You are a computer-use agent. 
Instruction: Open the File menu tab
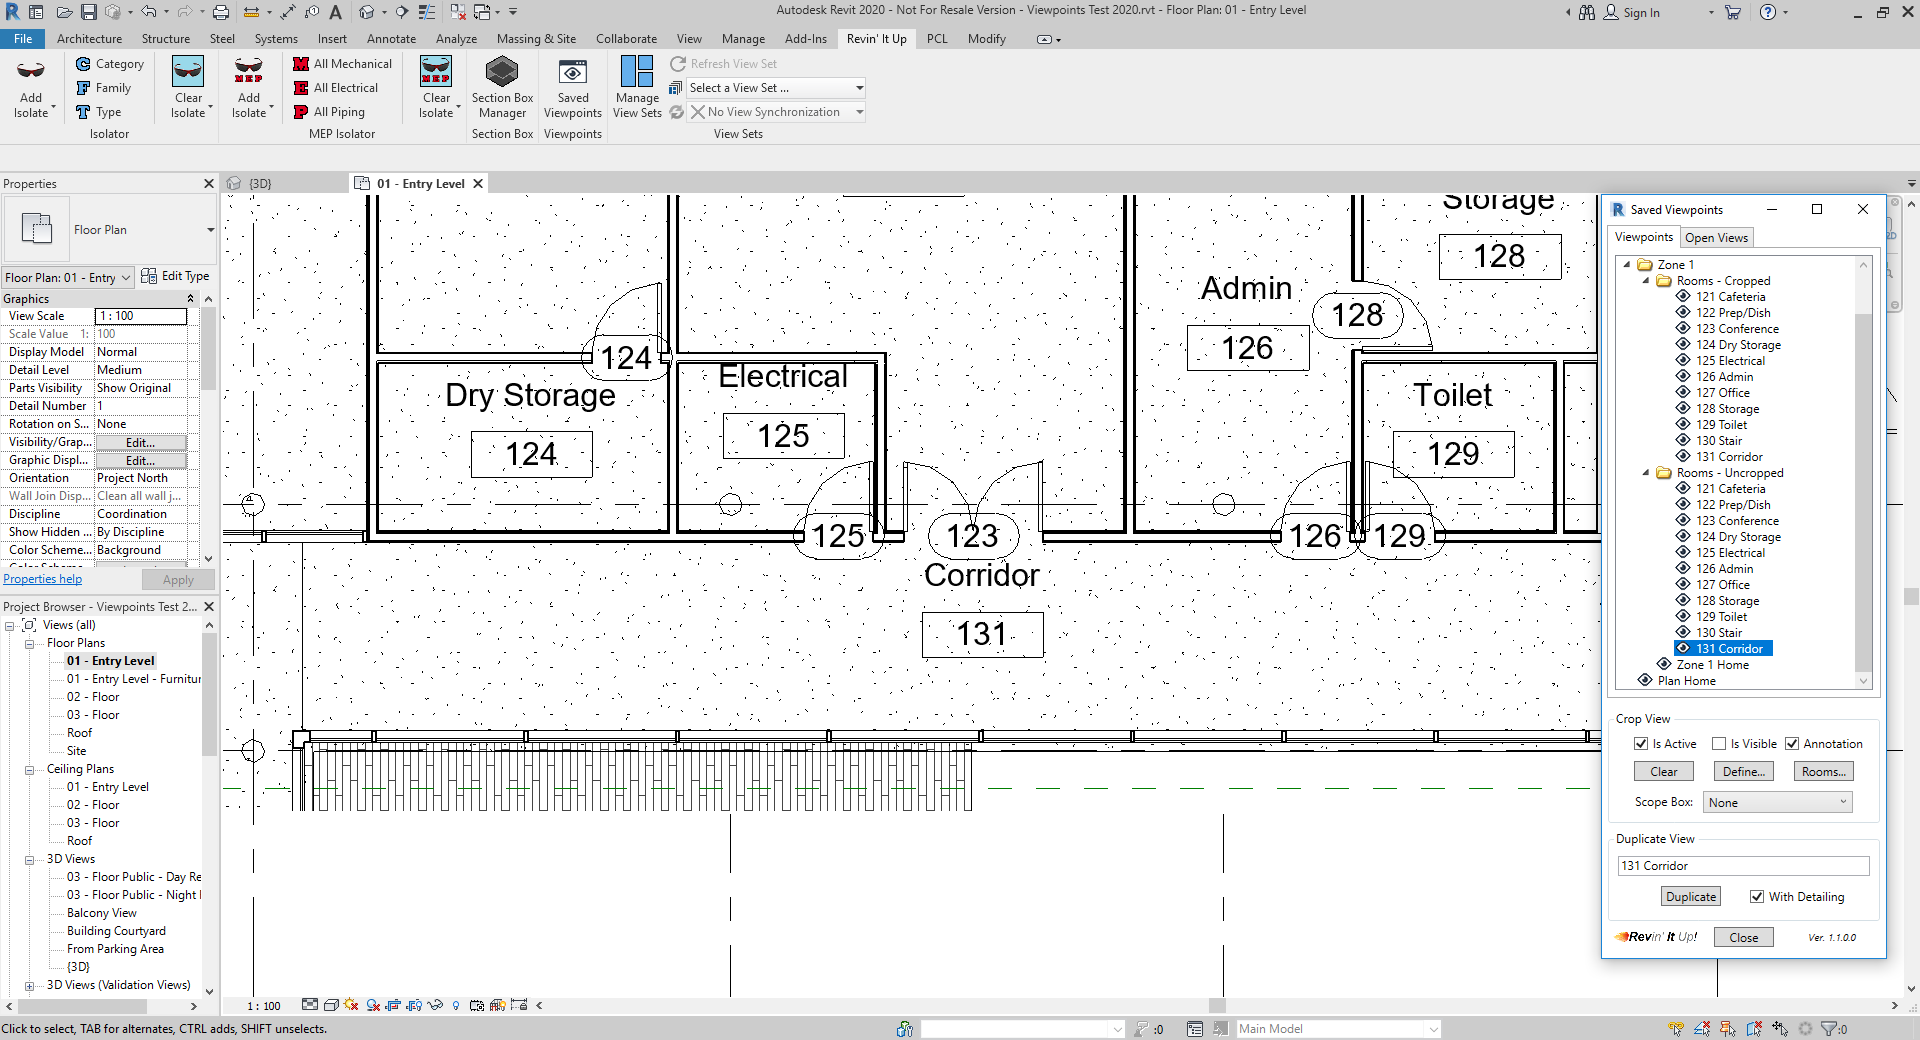click(x=23, y=39)
